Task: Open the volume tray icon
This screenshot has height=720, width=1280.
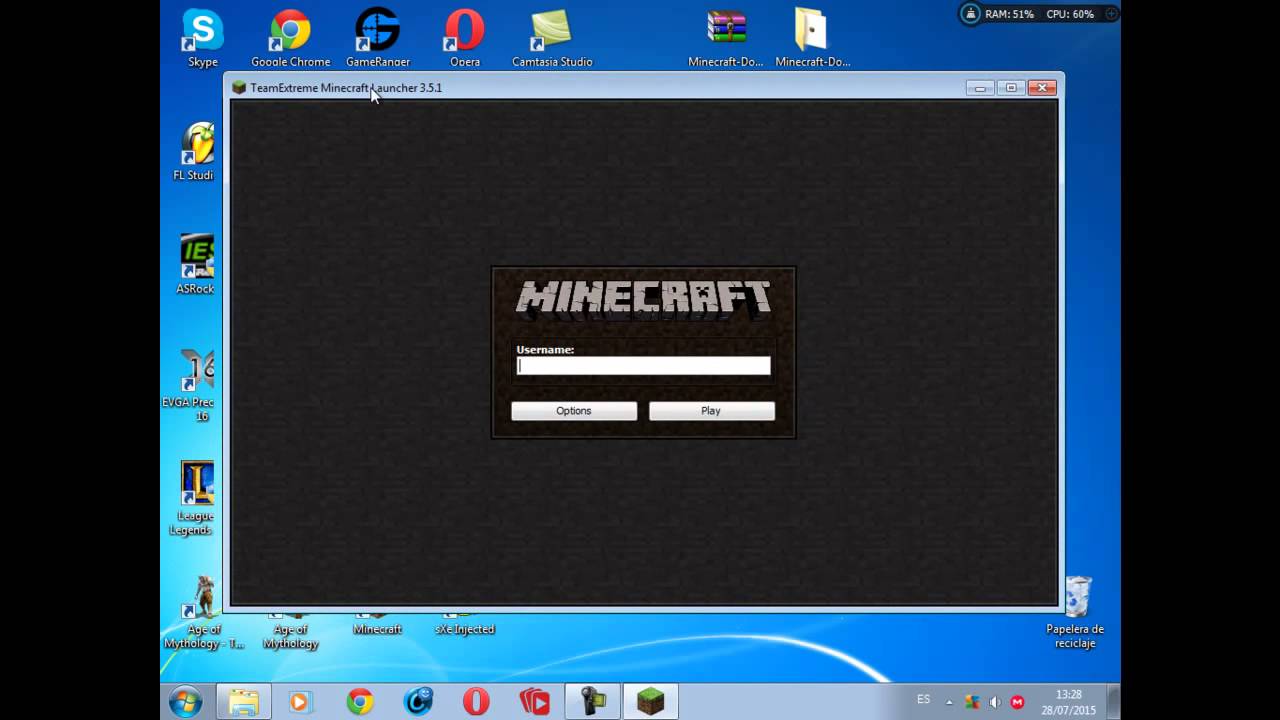Action: pyautogui.click(x=995, y=702)
